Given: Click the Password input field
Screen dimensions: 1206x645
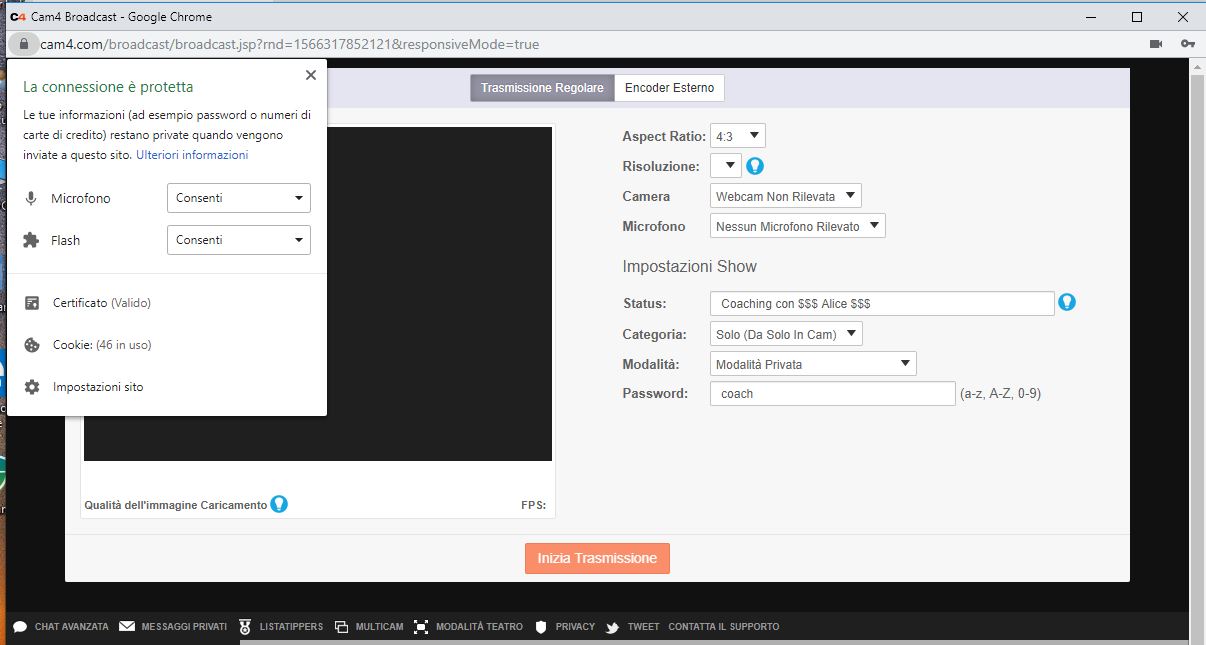Looking at the screenshot, I should [x=832, y=394].
